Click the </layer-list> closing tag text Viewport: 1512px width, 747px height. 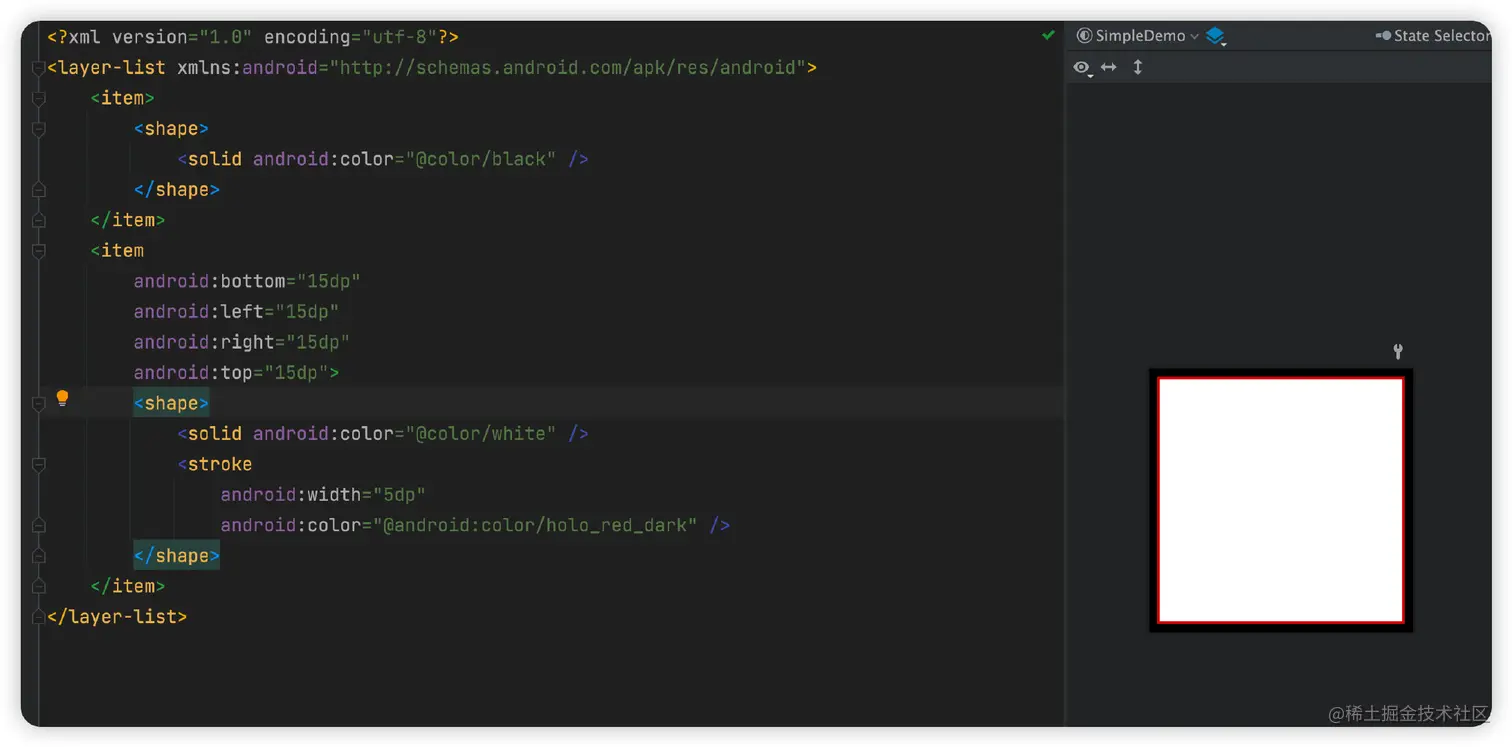(x=117, y=617)
